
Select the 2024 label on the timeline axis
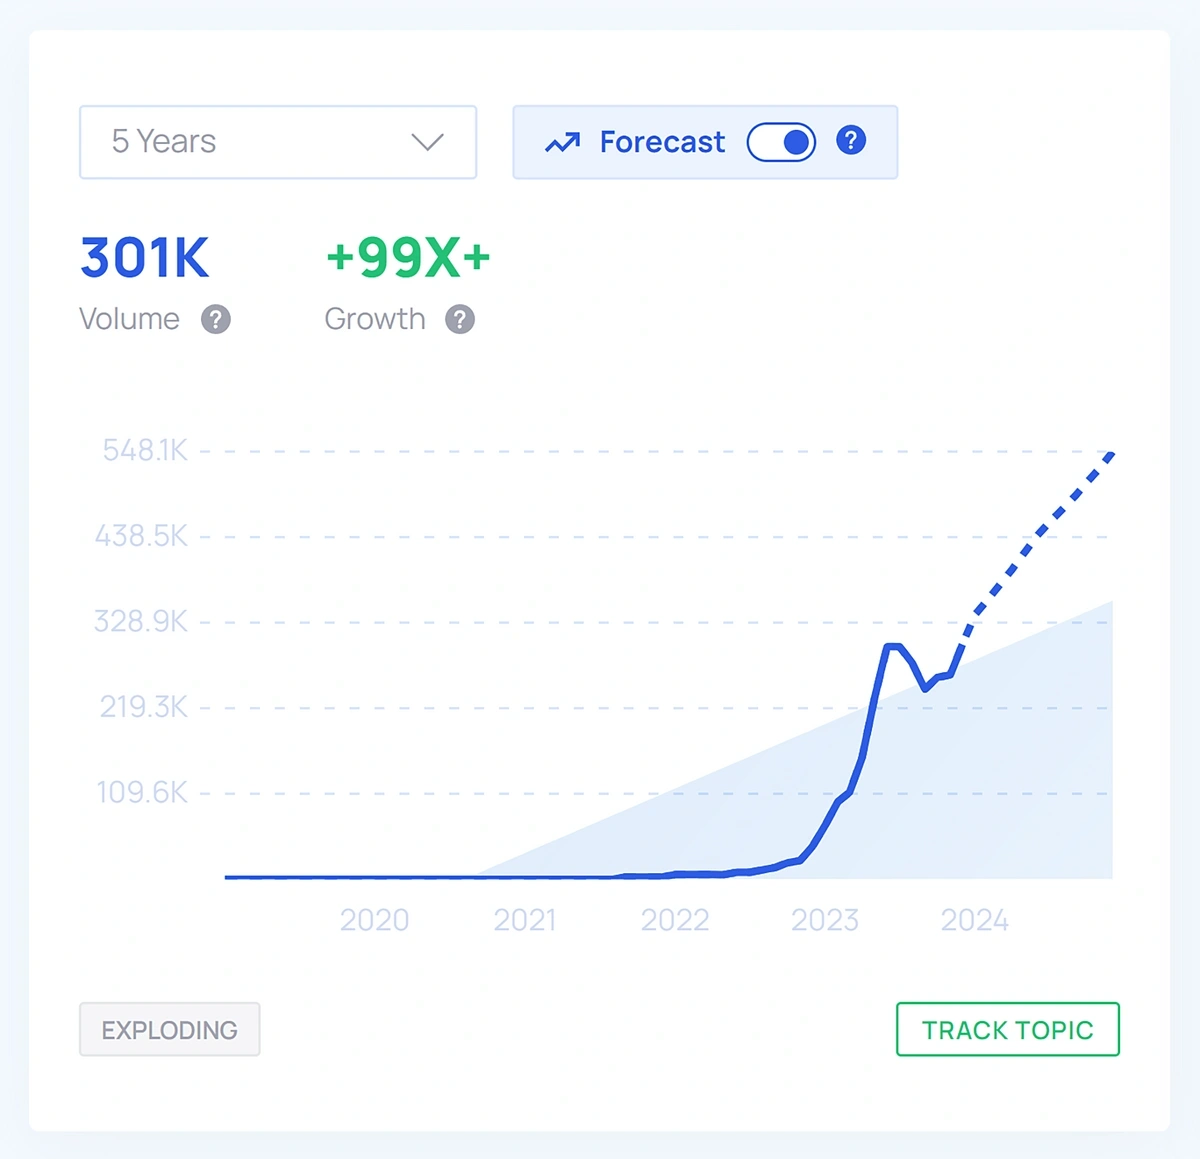[975, 920]
